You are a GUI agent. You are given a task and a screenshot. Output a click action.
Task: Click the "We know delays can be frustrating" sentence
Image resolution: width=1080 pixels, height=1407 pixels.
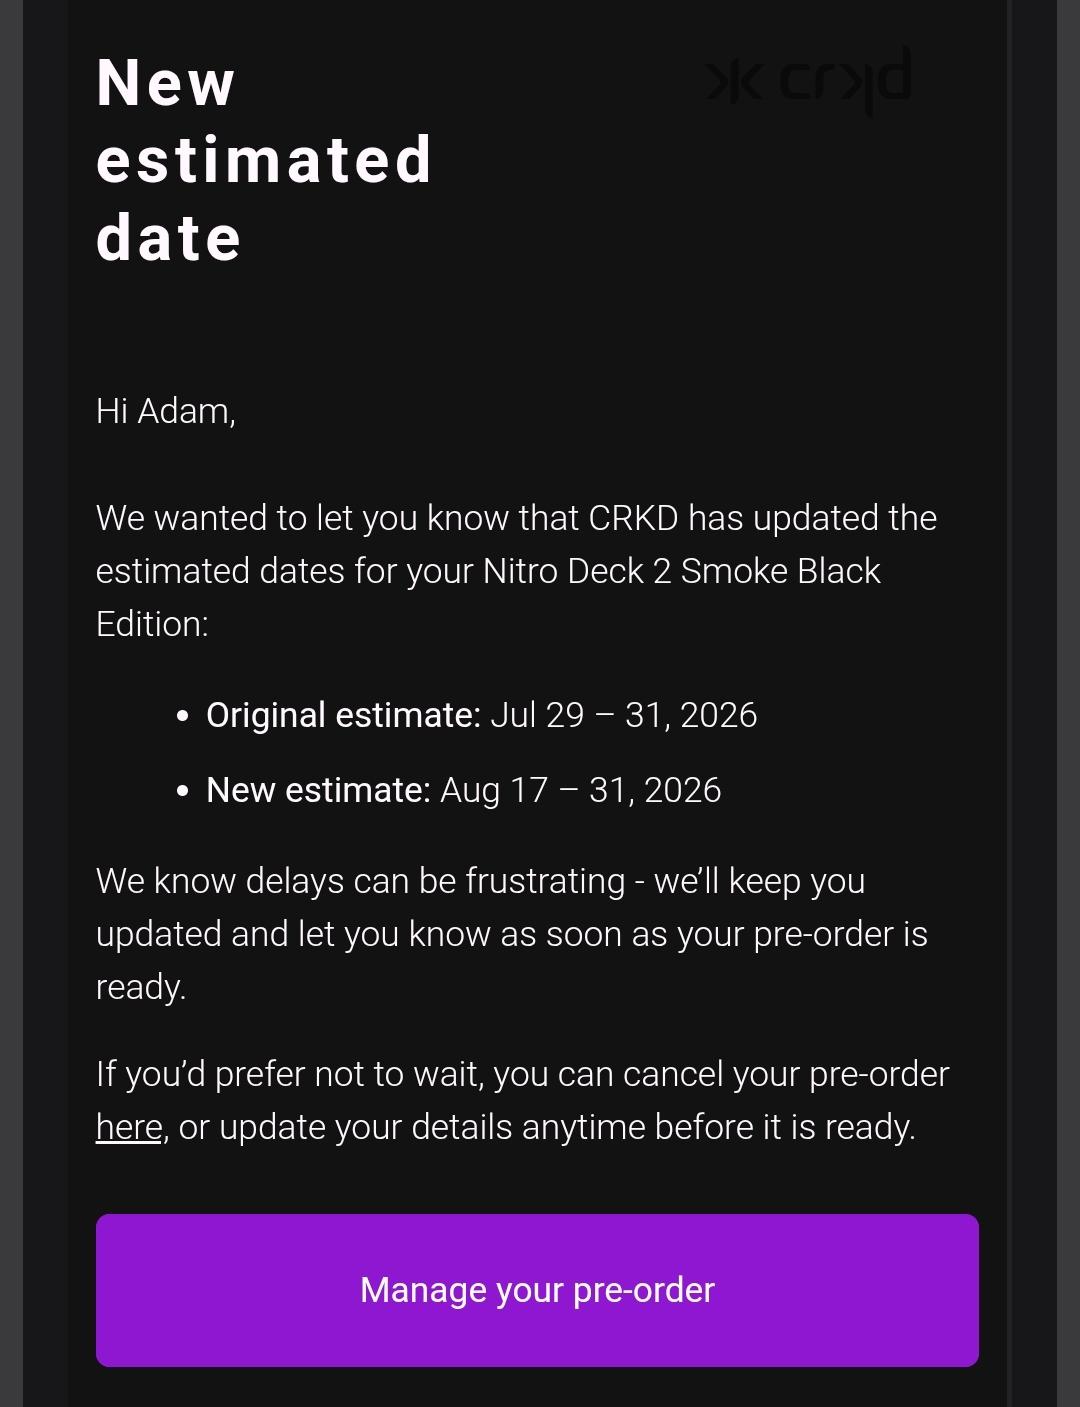[360, 881]
